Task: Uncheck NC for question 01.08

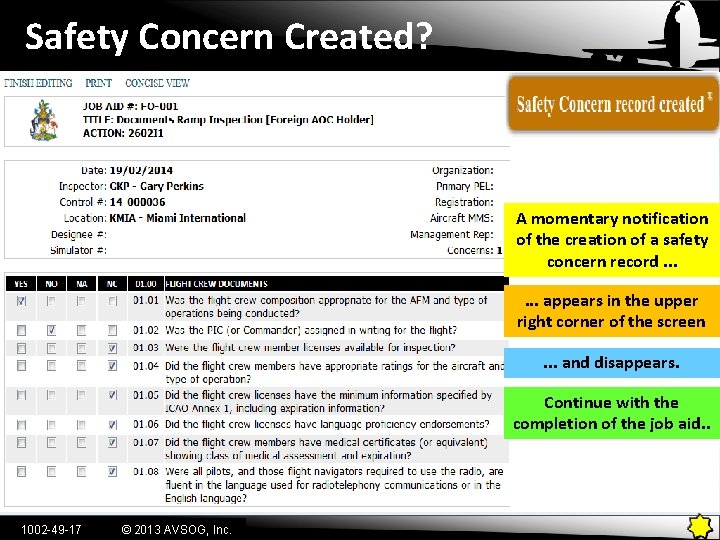Action: coord(112,472)
